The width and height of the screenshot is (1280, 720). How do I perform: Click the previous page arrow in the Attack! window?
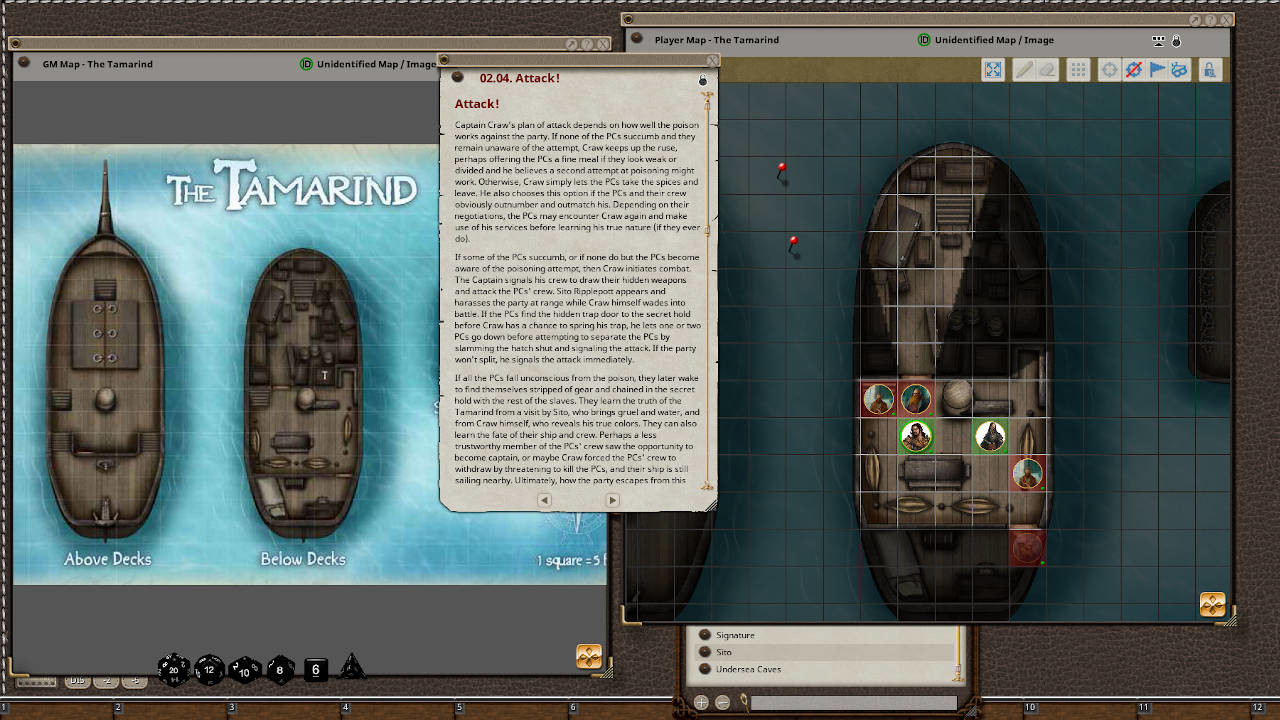coord(544,499)
